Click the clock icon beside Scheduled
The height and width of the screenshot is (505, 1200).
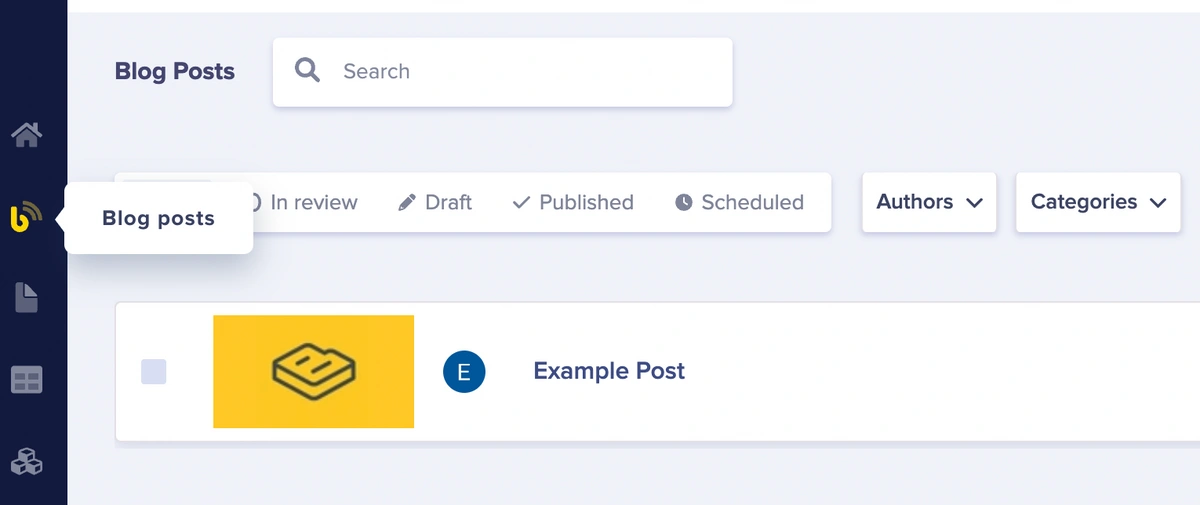(684, 203)
